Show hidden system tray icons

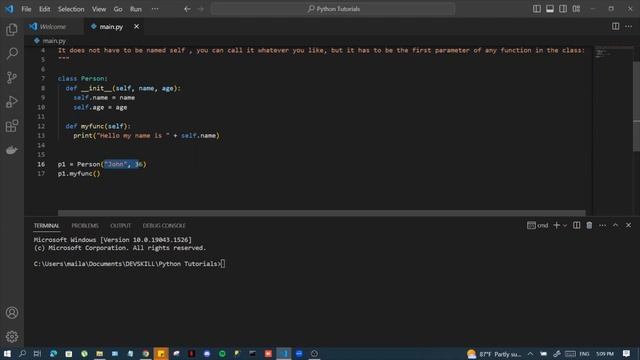(530, 354)
